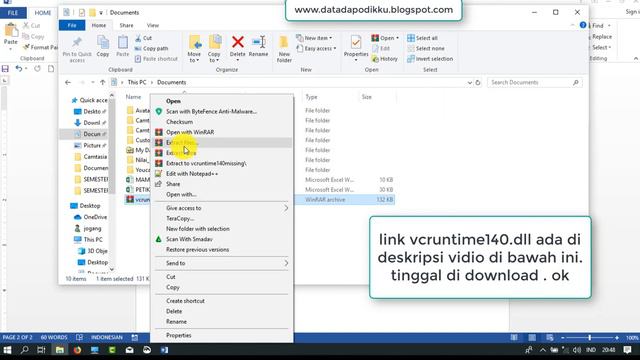Click the Task View taskbar icon

tap(41, 350)
